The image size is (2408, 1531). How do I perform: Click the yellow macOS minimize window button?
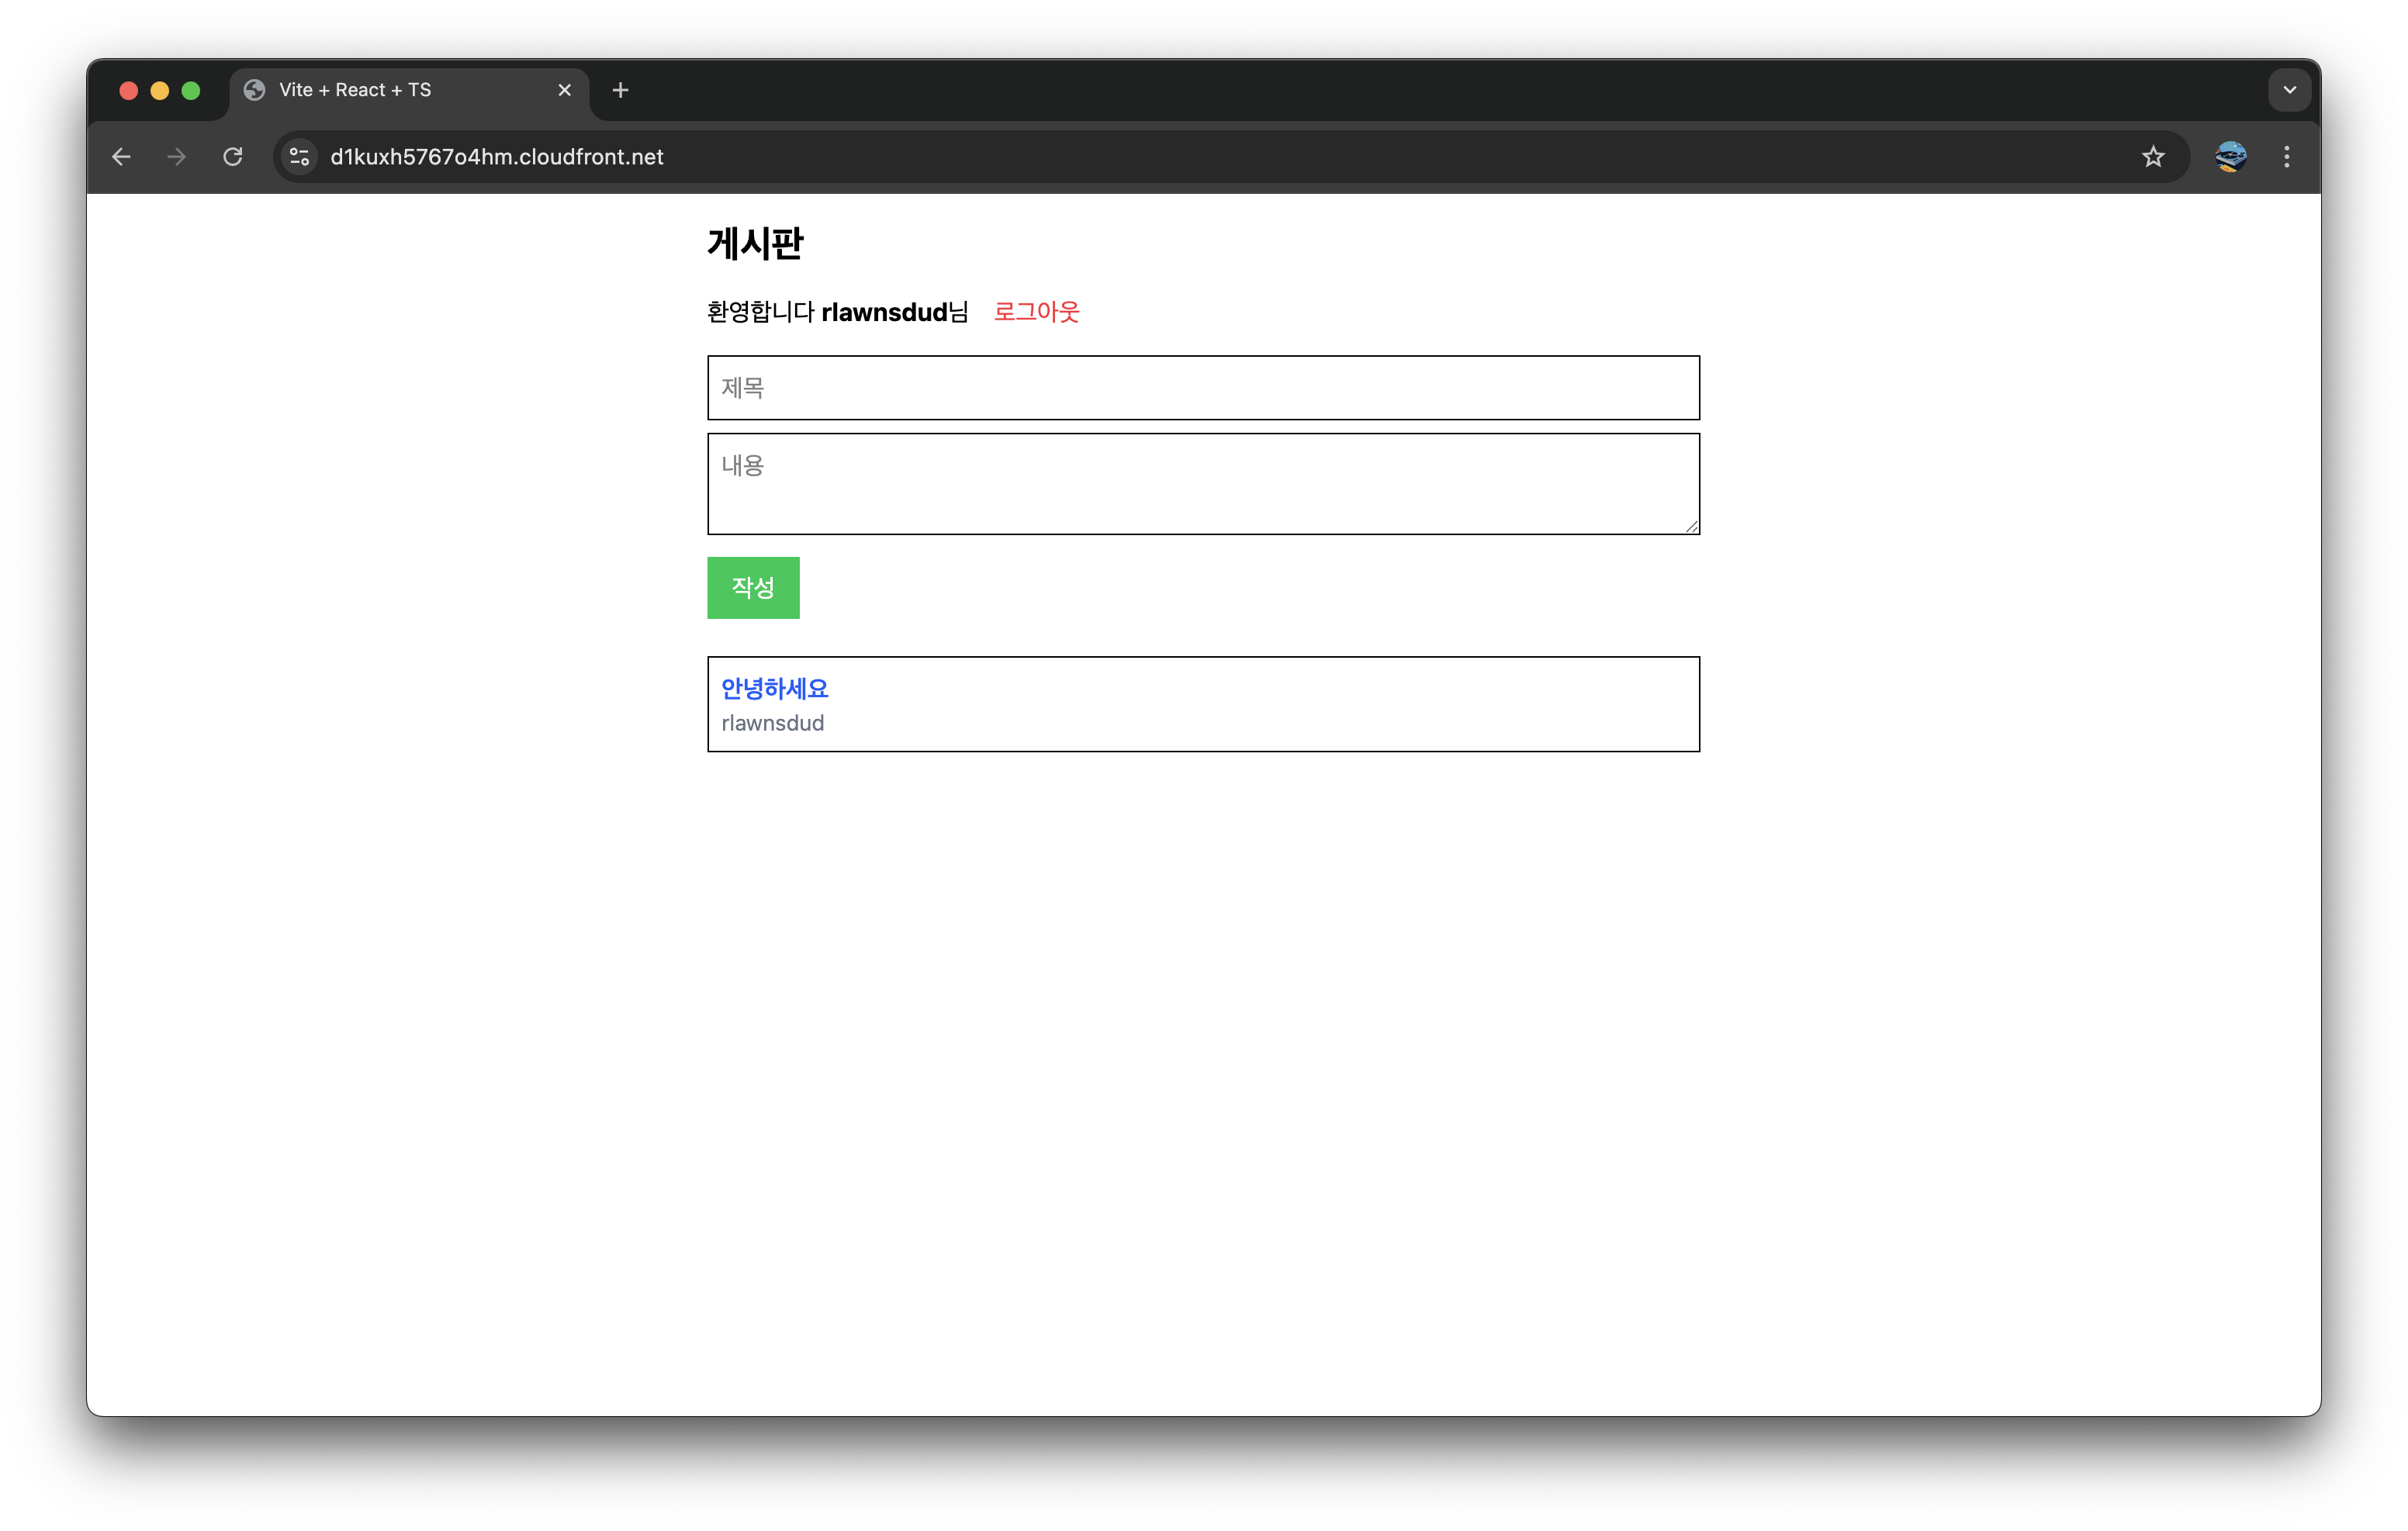160,91
